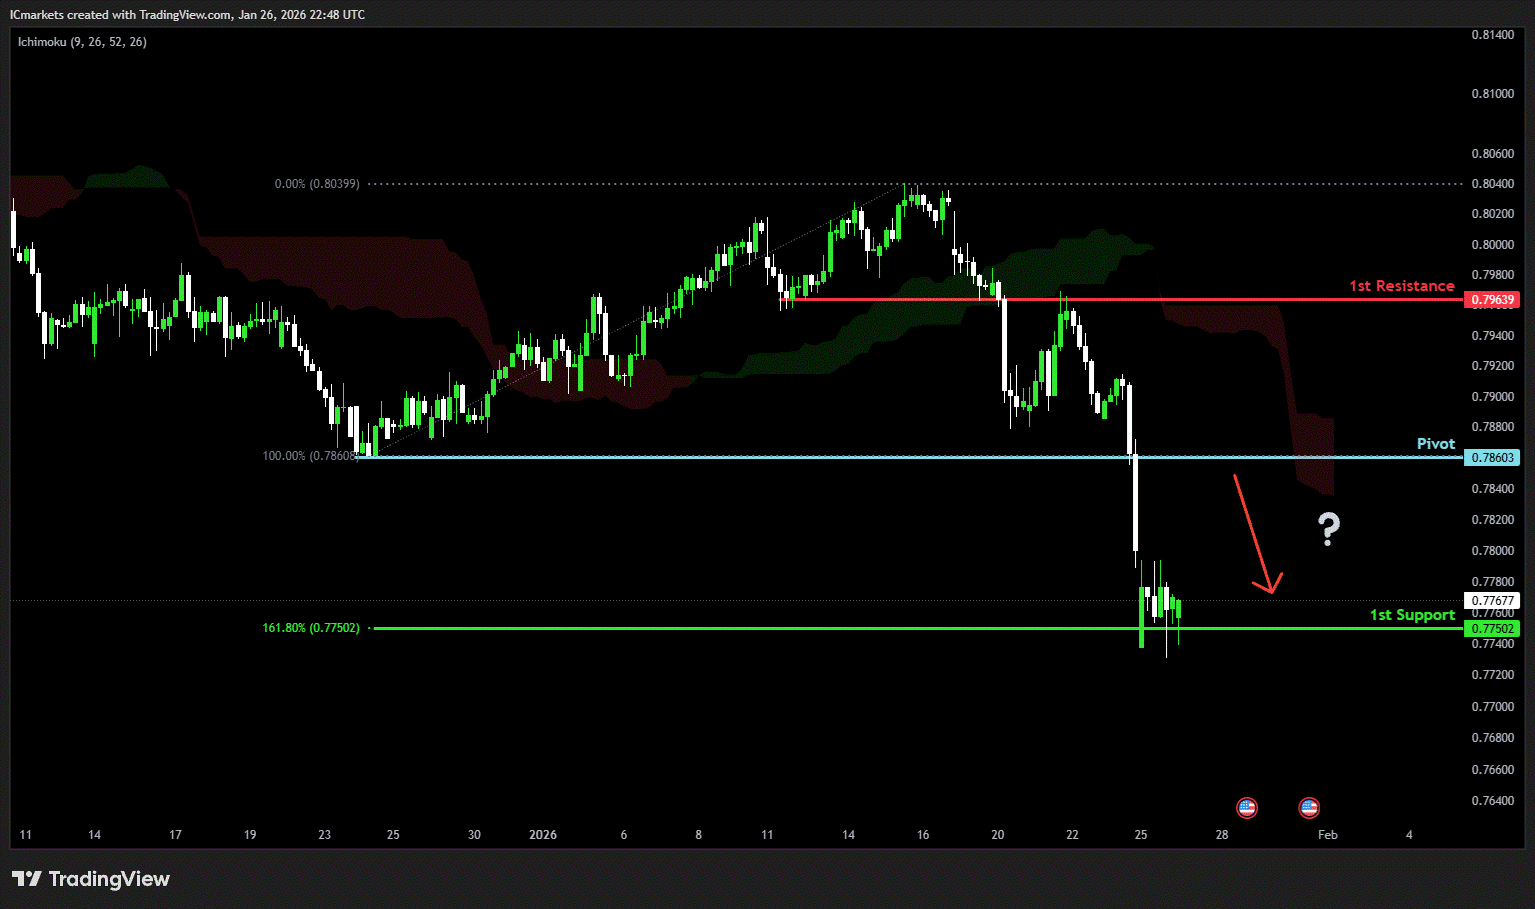Click the left US flag economic event icon

point(1246,807)
